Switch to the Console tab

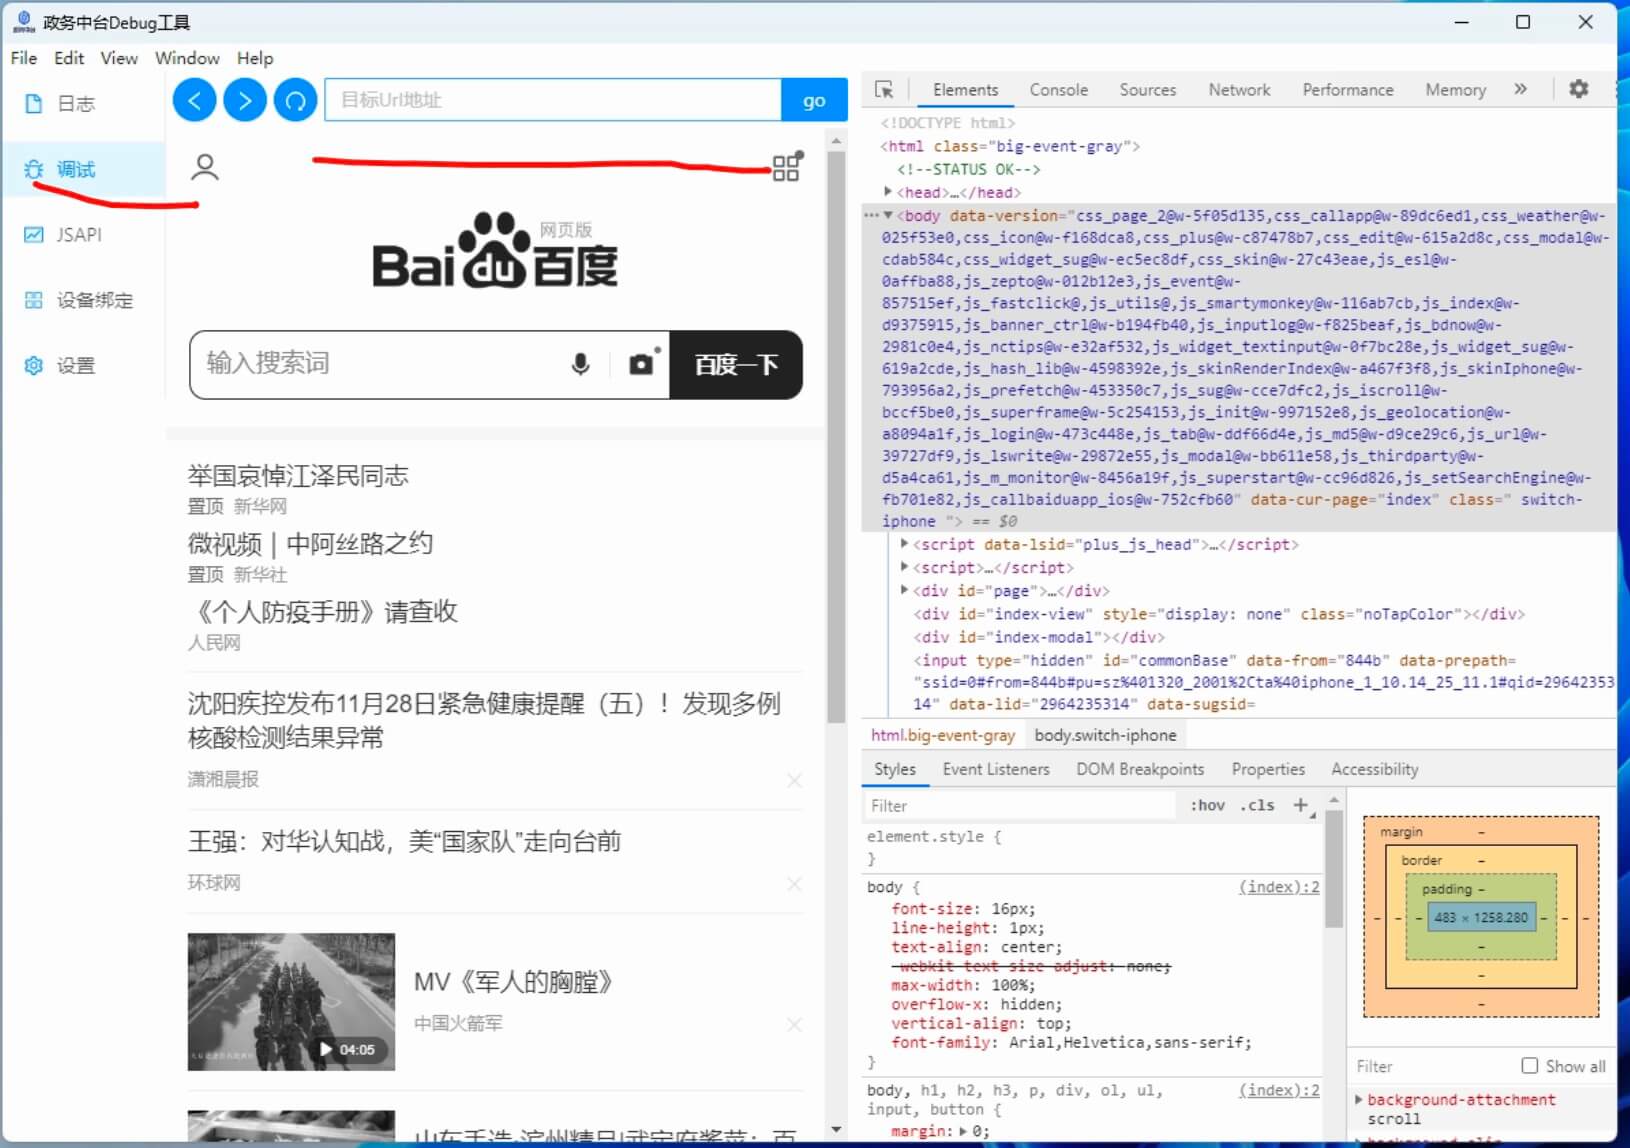(x=1058, y=90)
